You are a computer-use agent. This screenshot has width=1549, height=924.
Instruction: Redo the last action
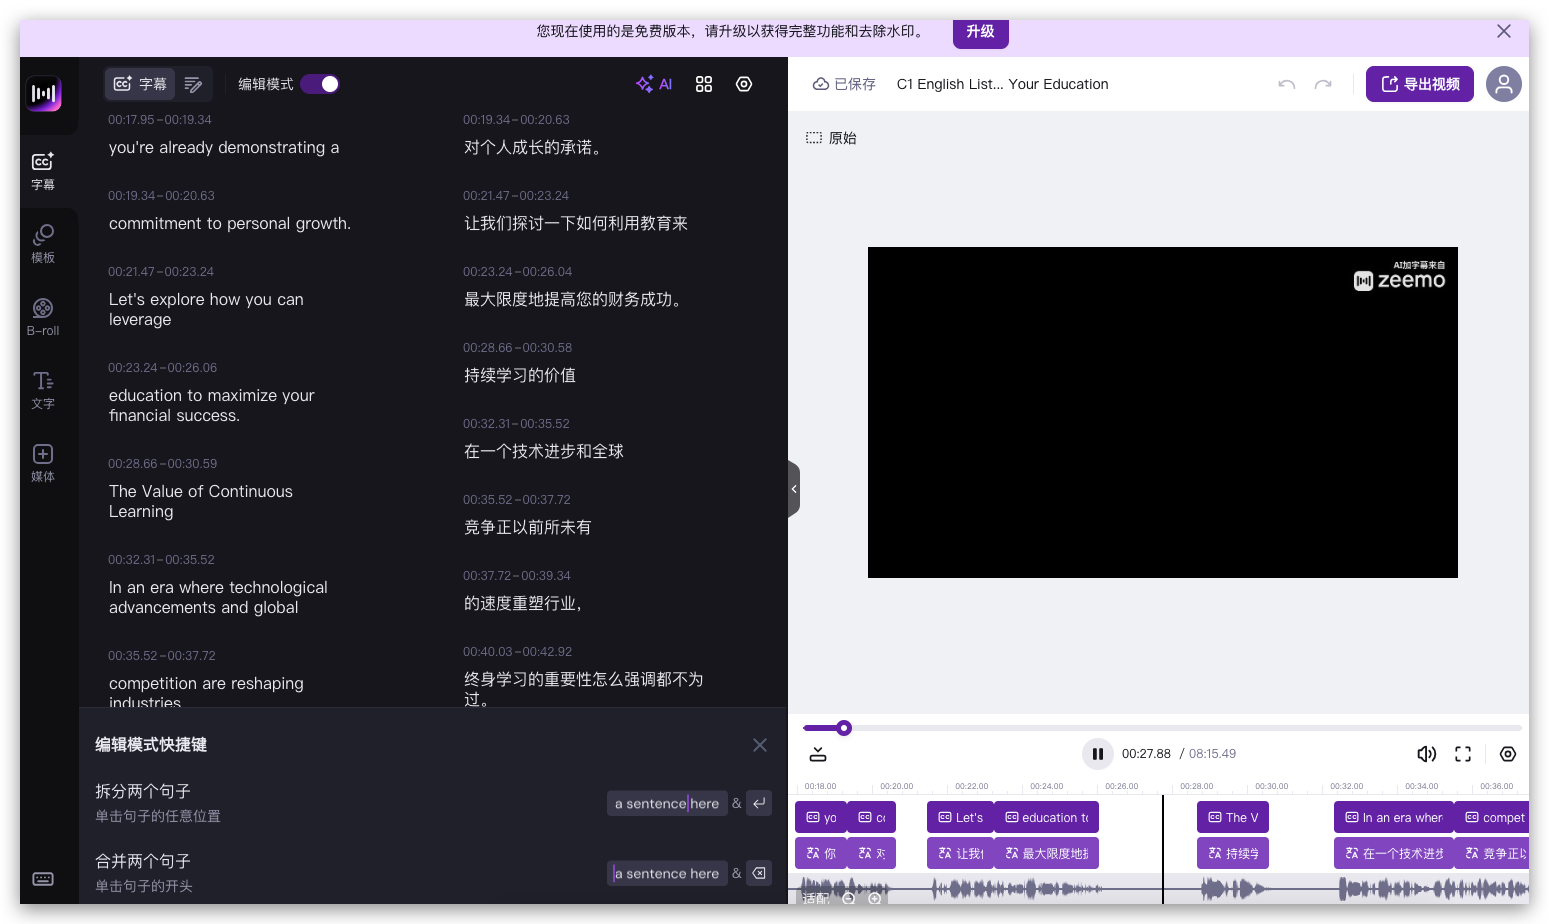coord(1323,84)
